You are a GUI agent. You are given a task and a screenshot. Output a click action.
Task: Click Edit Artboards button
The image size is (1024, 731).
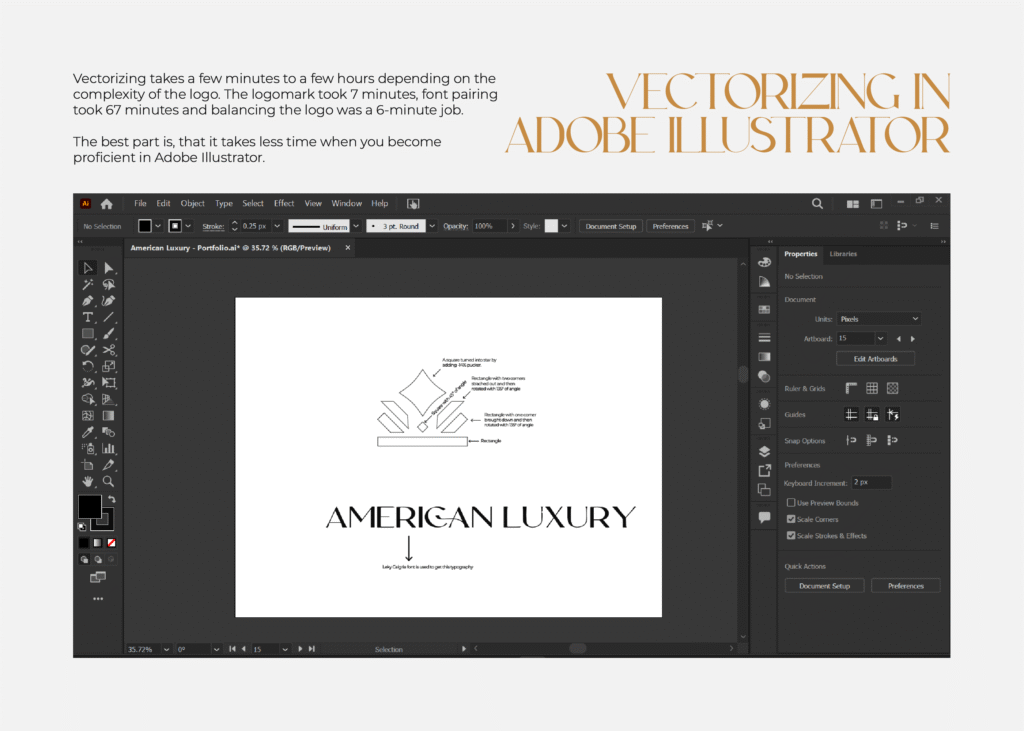point(875,359)
